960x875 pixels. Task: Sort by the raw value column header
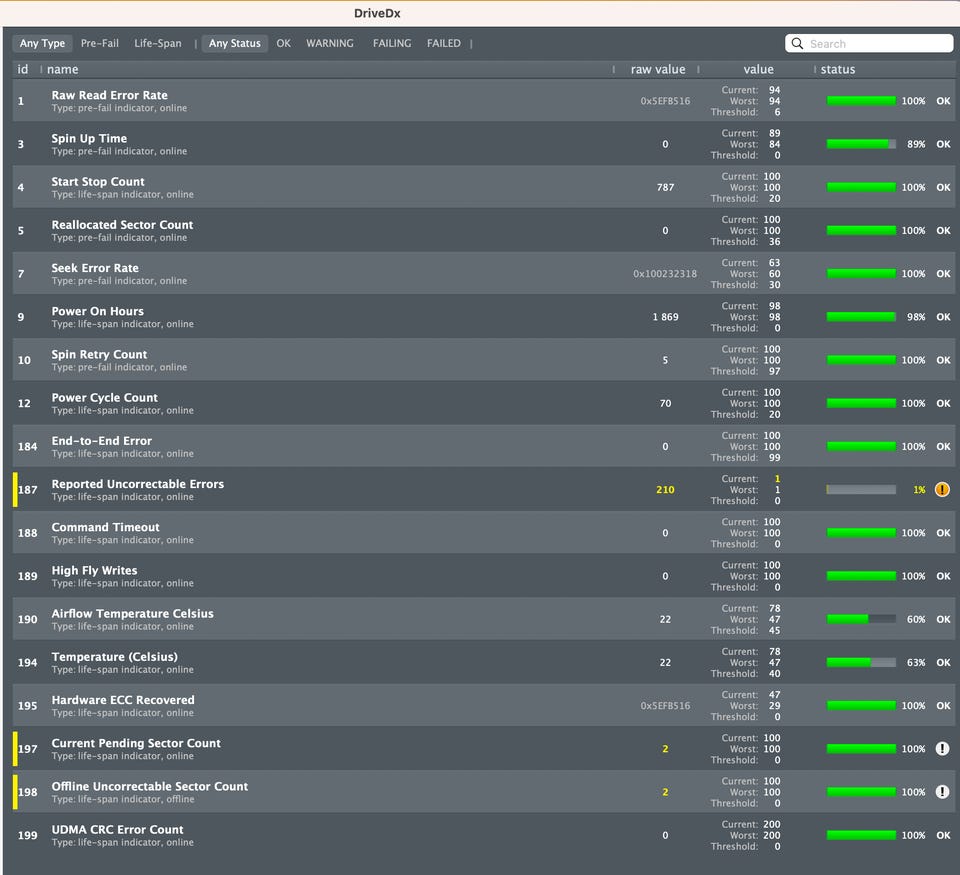point(658,69)
